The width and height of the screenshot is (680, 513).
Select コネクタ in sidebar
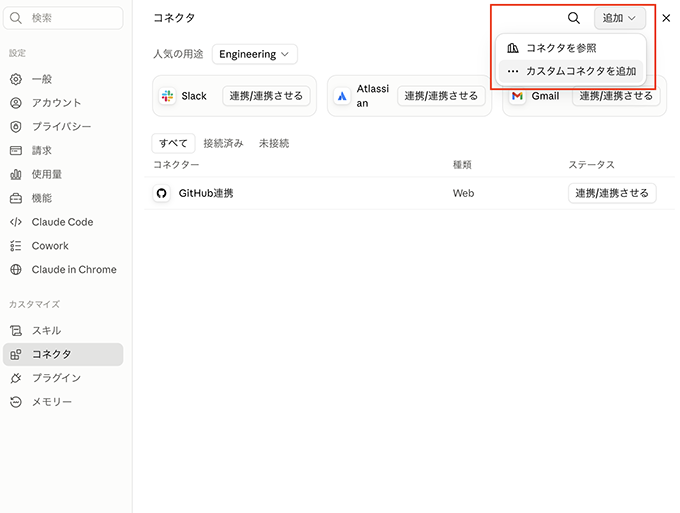pyautogui.click(x=63, y=354)
